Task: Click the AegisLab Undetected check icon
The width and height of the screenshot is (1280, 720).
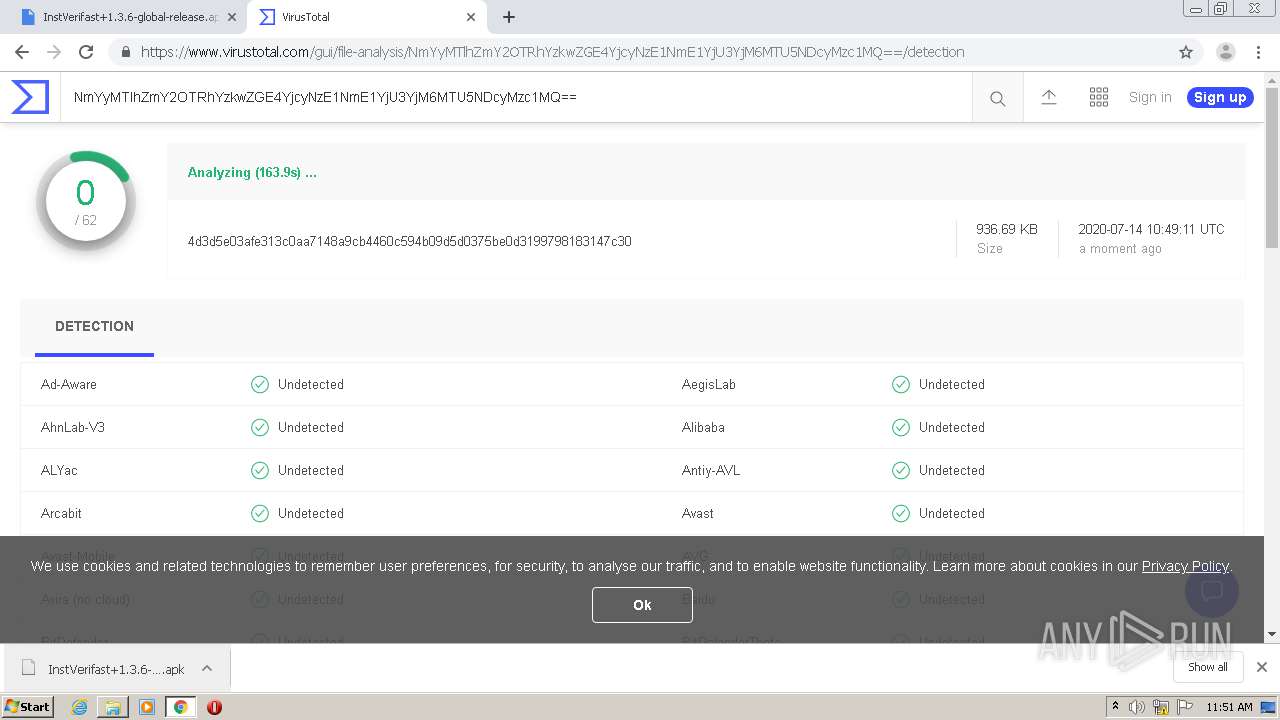Action: (901, 384)
